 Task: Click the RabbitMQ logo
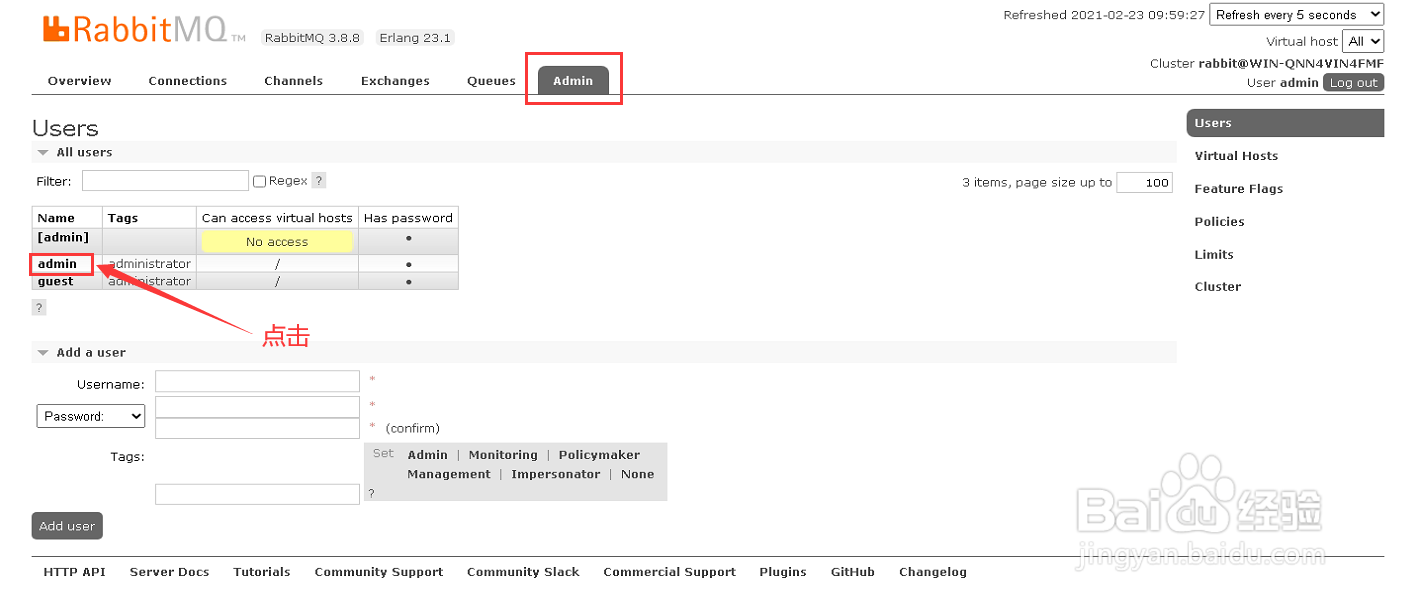tap(144, 29)
